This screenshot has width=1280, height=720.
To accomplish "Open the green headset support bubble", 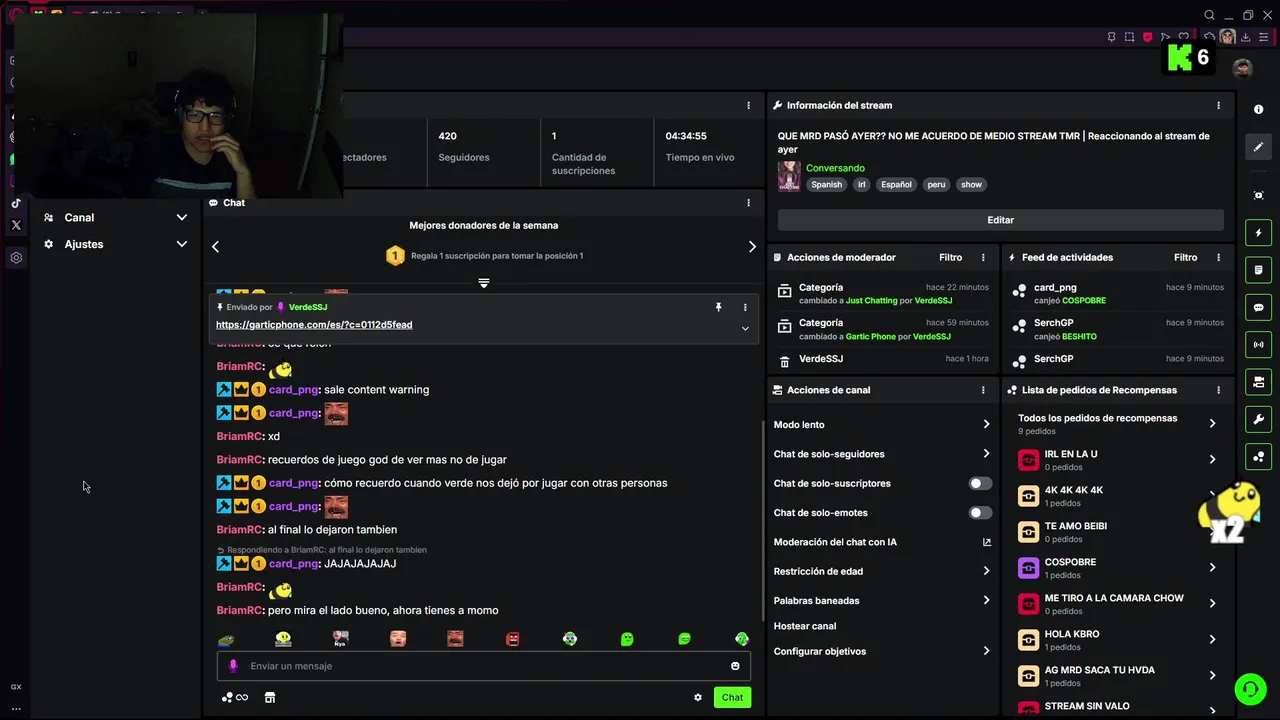I will [x=1250, y=689].
